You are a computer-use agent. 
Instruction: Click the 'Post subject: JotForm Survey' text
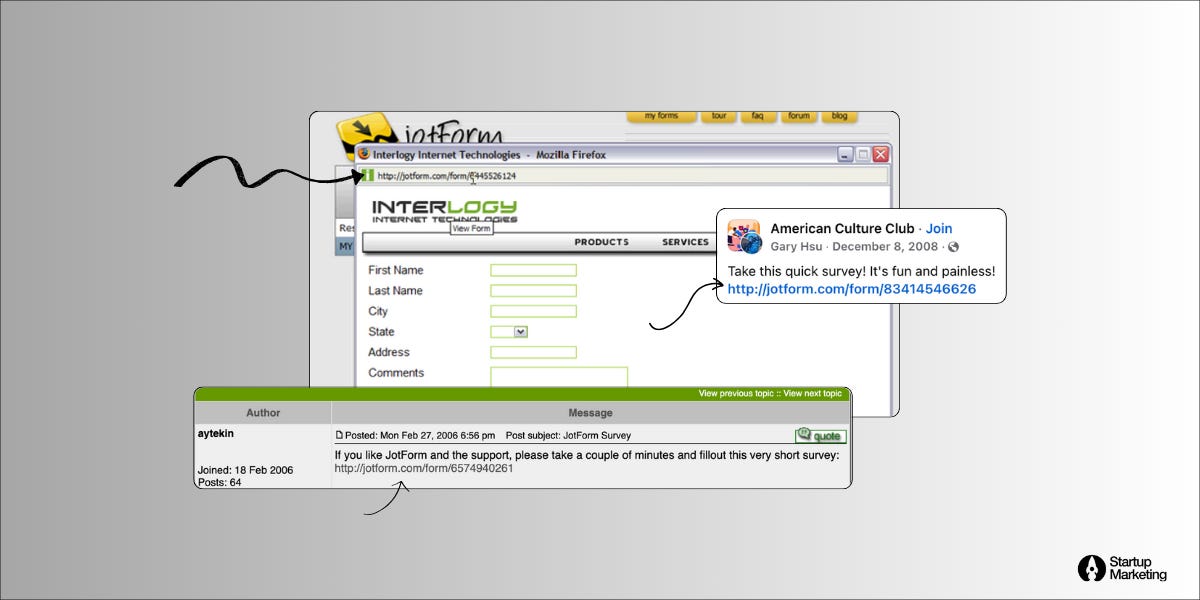pyautogui.click(x=568, y=435)
